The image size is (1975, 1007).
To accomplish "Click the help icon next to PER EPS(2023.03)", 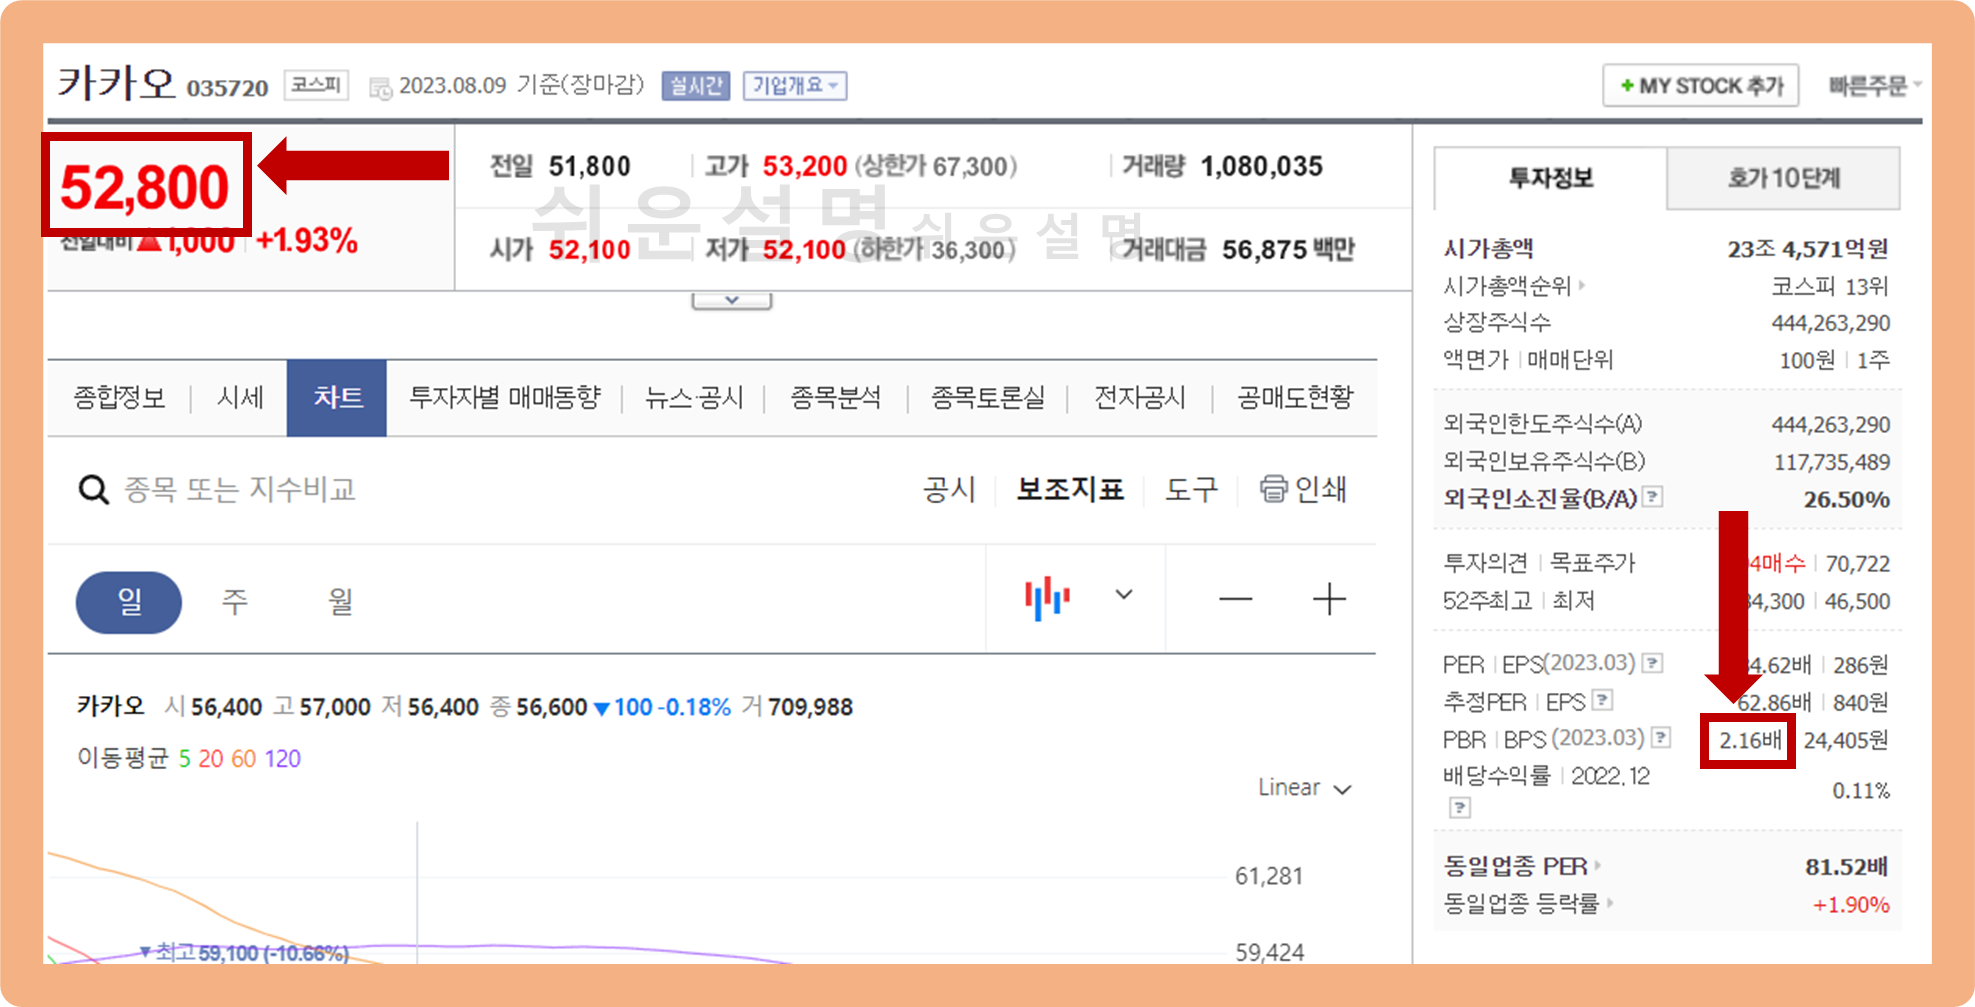I will tap(1653, 662).
